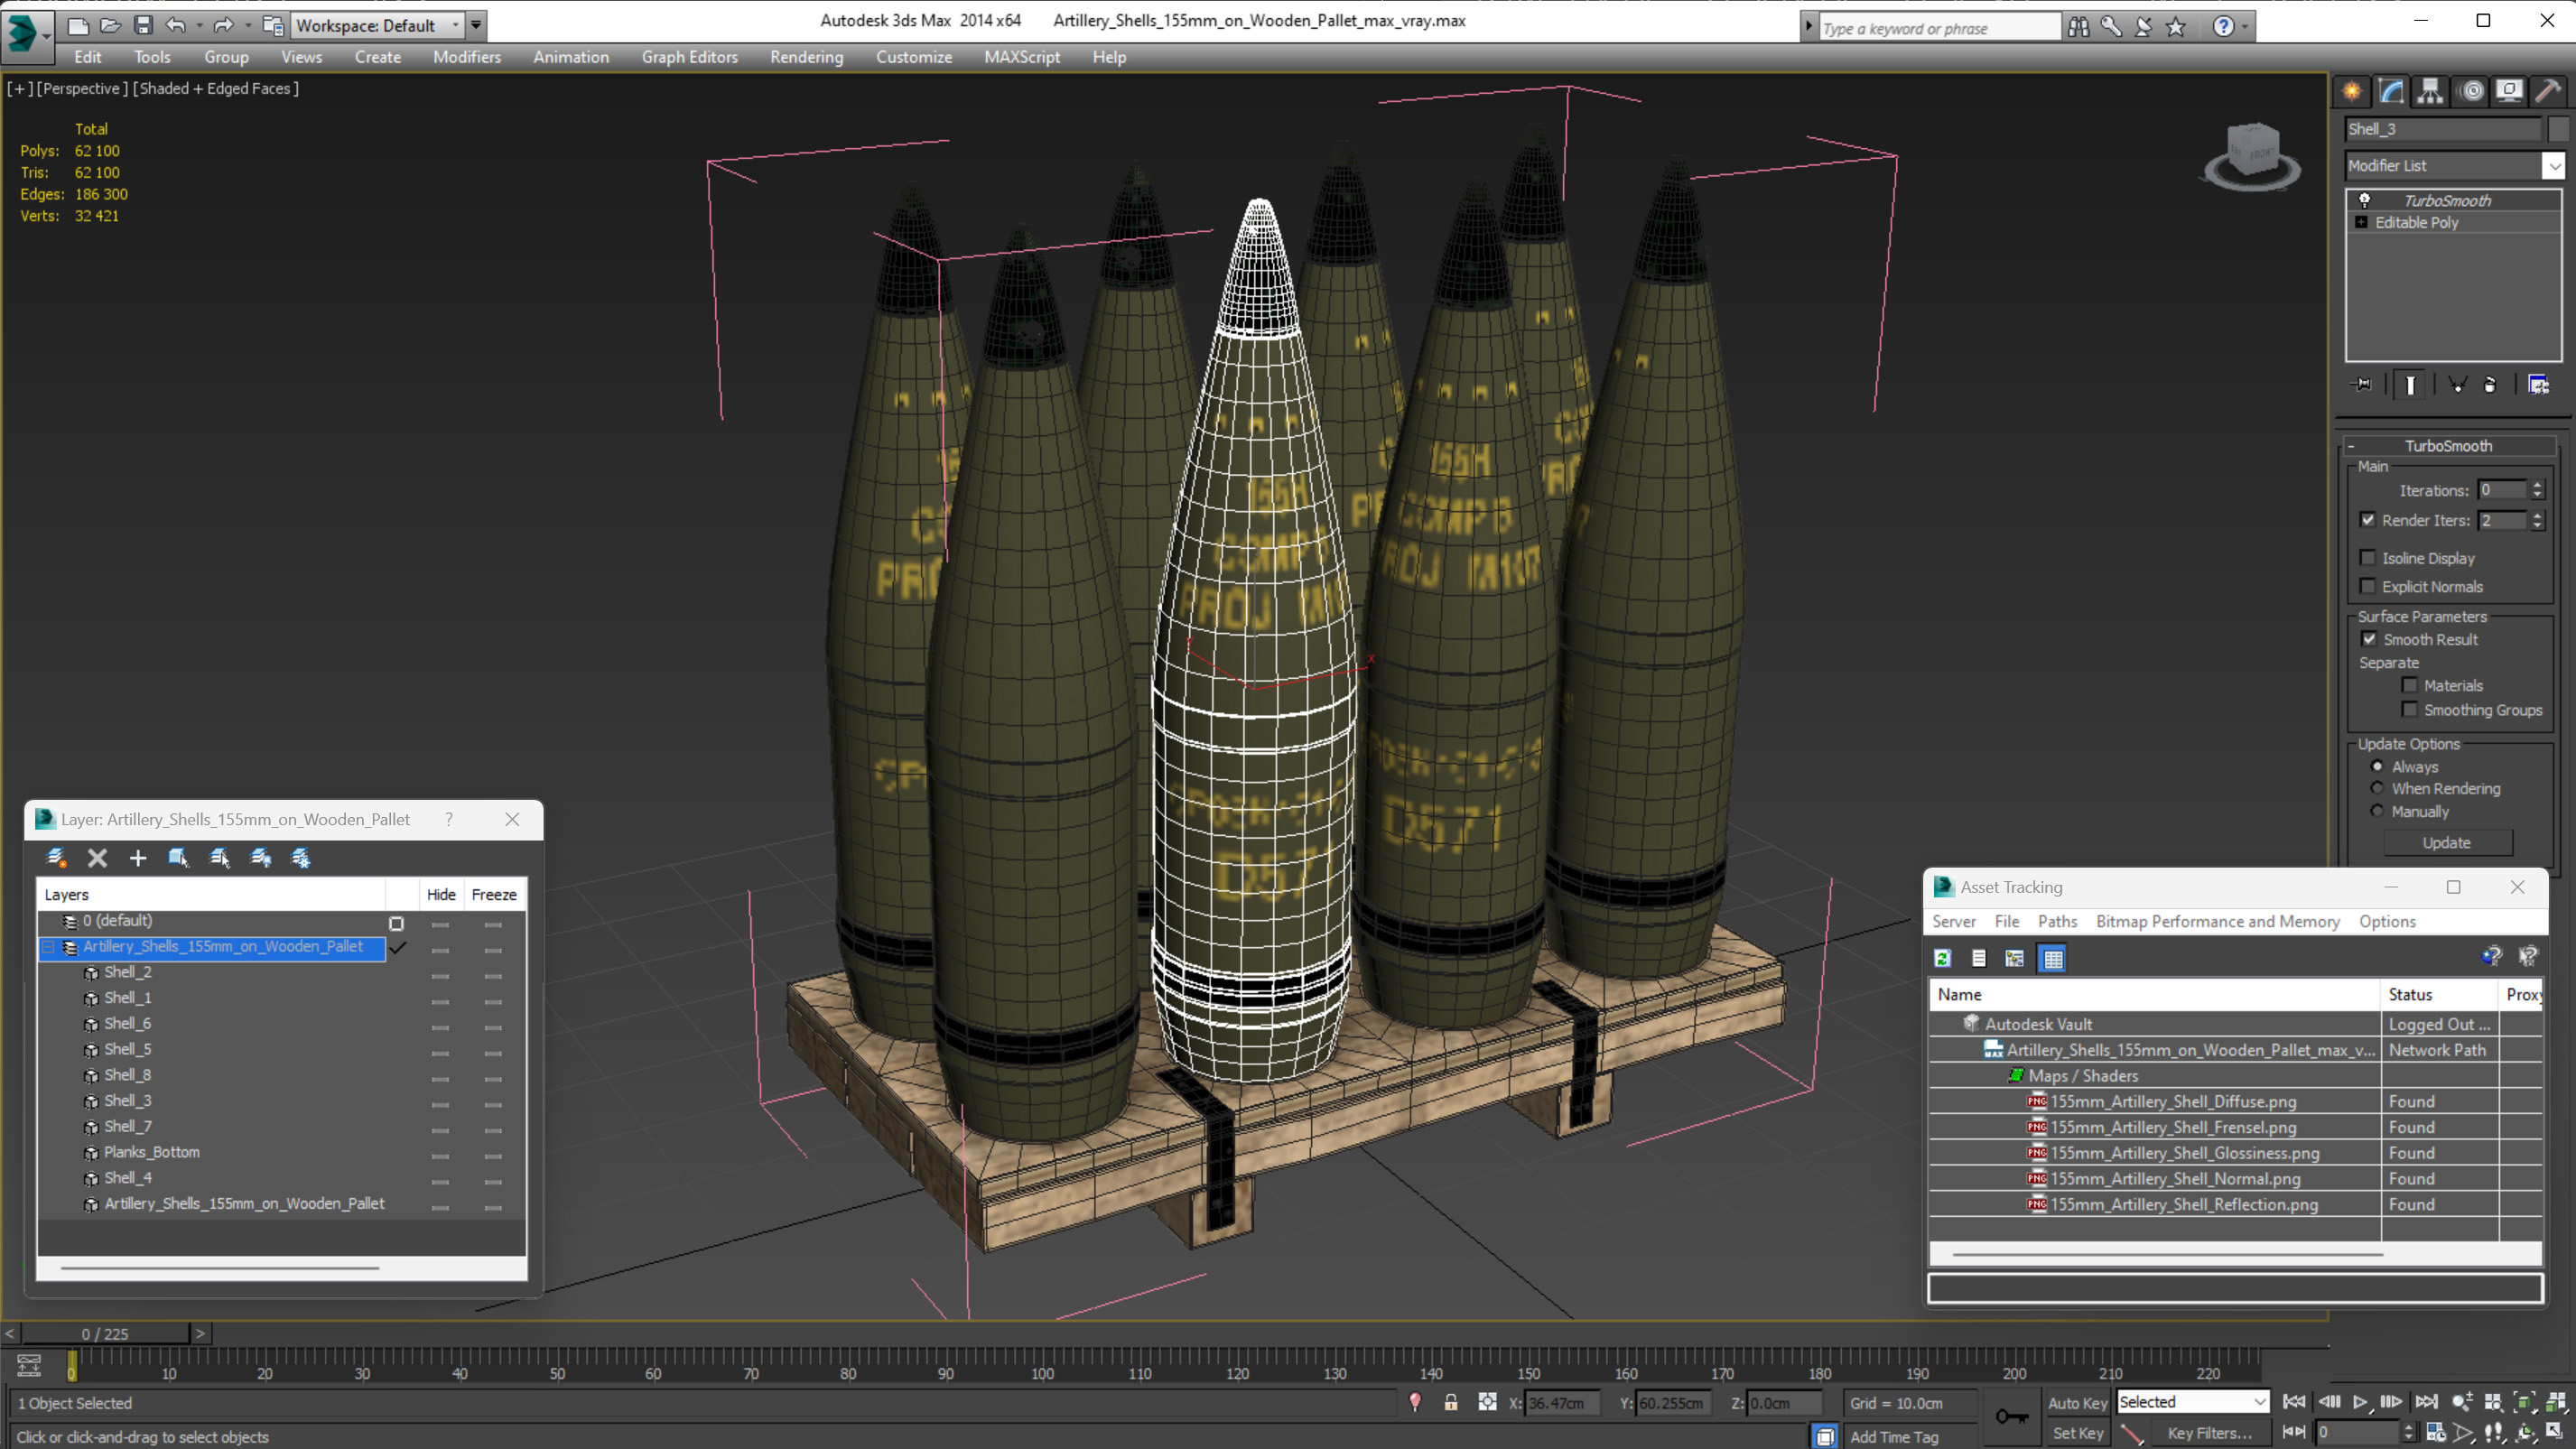Select the Always update option

(2378, 766)
